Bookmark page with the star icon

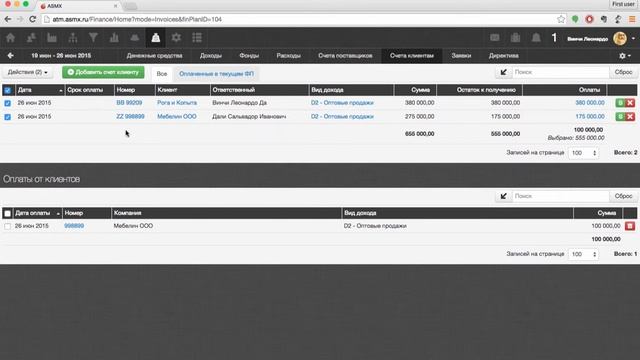561,19
